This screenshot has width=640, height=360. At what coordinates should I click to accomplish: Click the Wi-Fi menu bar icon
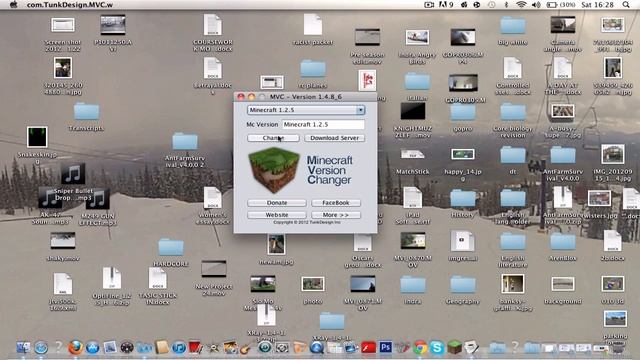[521, 4]
